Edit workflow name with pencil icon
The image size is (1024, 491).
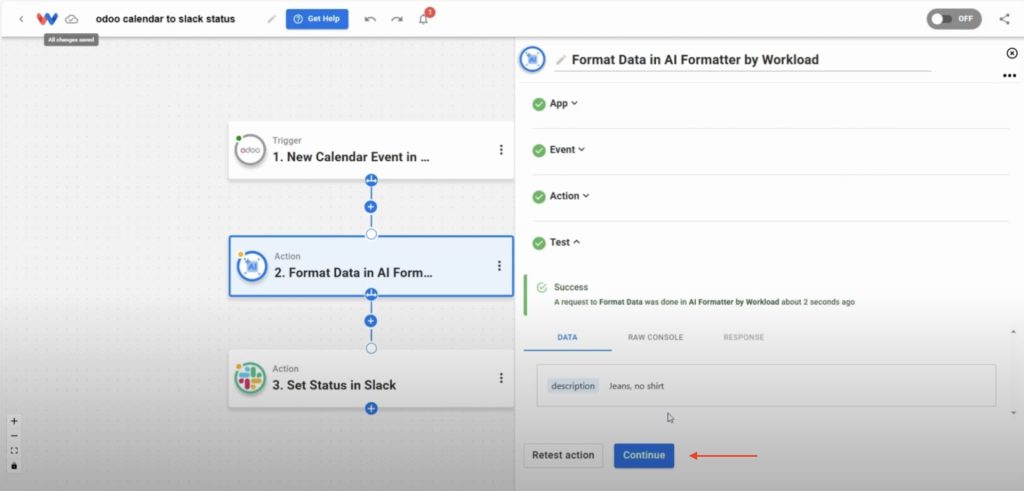[272, 19]
